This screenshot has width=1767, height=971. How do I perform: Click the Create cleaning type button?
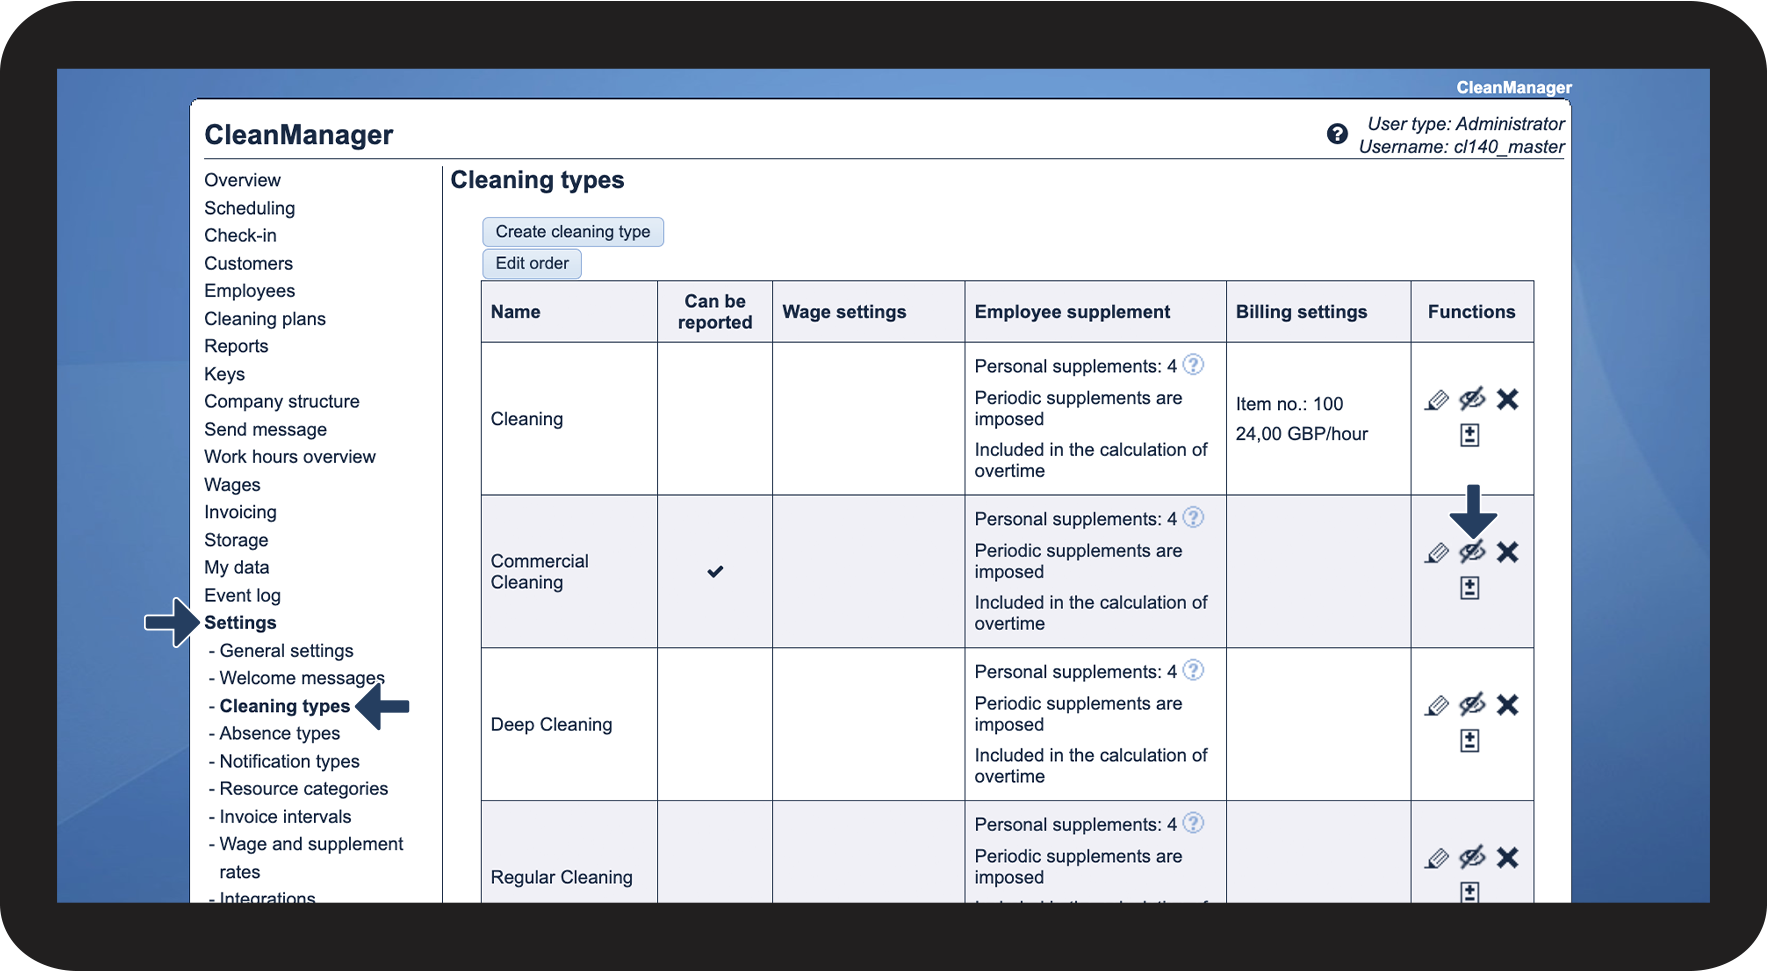572,232
